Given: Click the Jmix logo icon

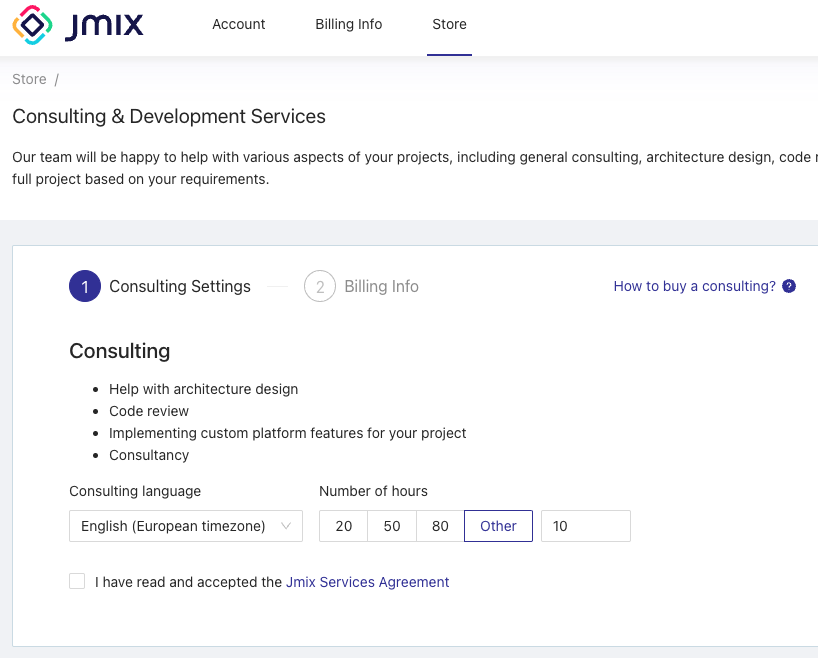Looking at the screenshot, I should point(33,26).
